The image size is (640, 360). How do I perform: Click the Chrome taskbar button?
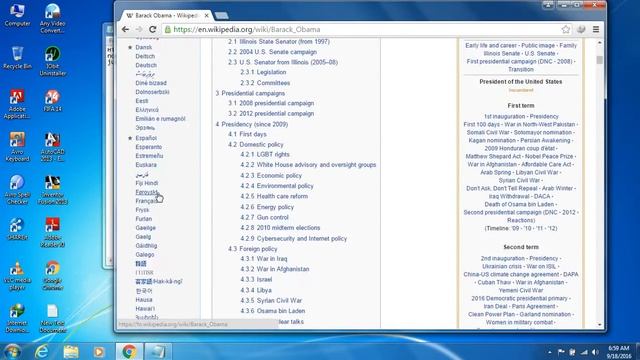[x=129, y=351]
